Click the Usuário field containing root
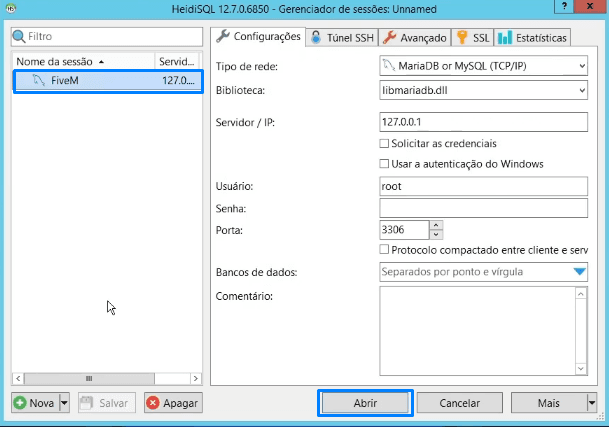This screenshot has height=427, width=609. 483,186
